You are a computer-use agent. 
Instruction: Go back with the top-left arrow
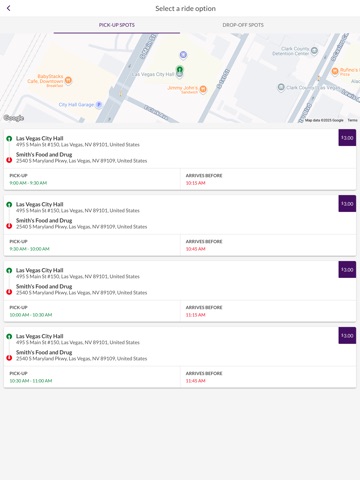pos(9,8)
